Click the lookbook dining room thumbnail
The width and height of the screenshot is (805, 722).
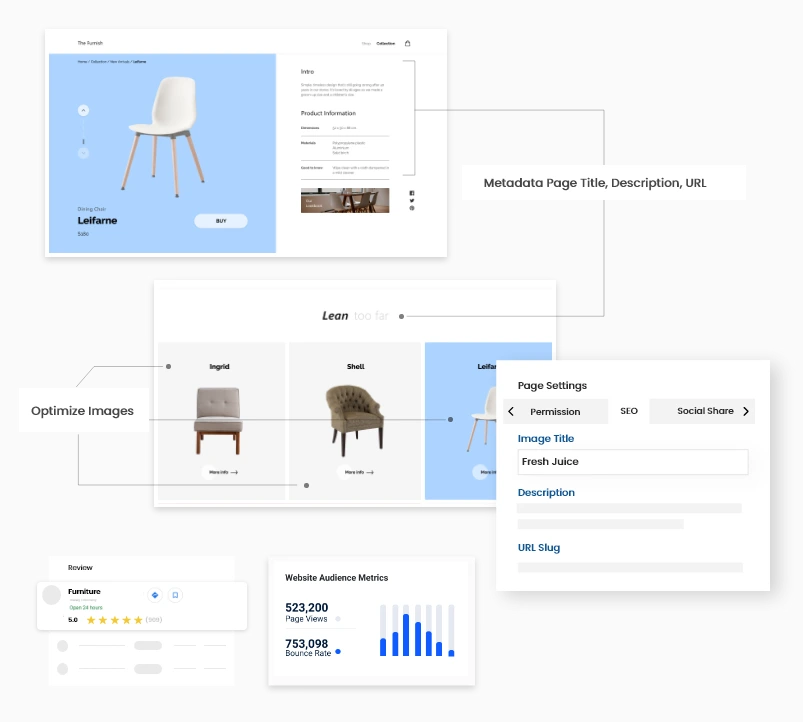pos(345,200)
